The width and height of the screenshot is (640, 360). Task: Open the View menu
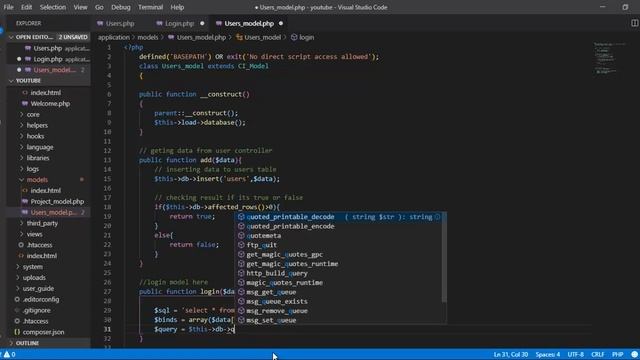tap(80, 7)
